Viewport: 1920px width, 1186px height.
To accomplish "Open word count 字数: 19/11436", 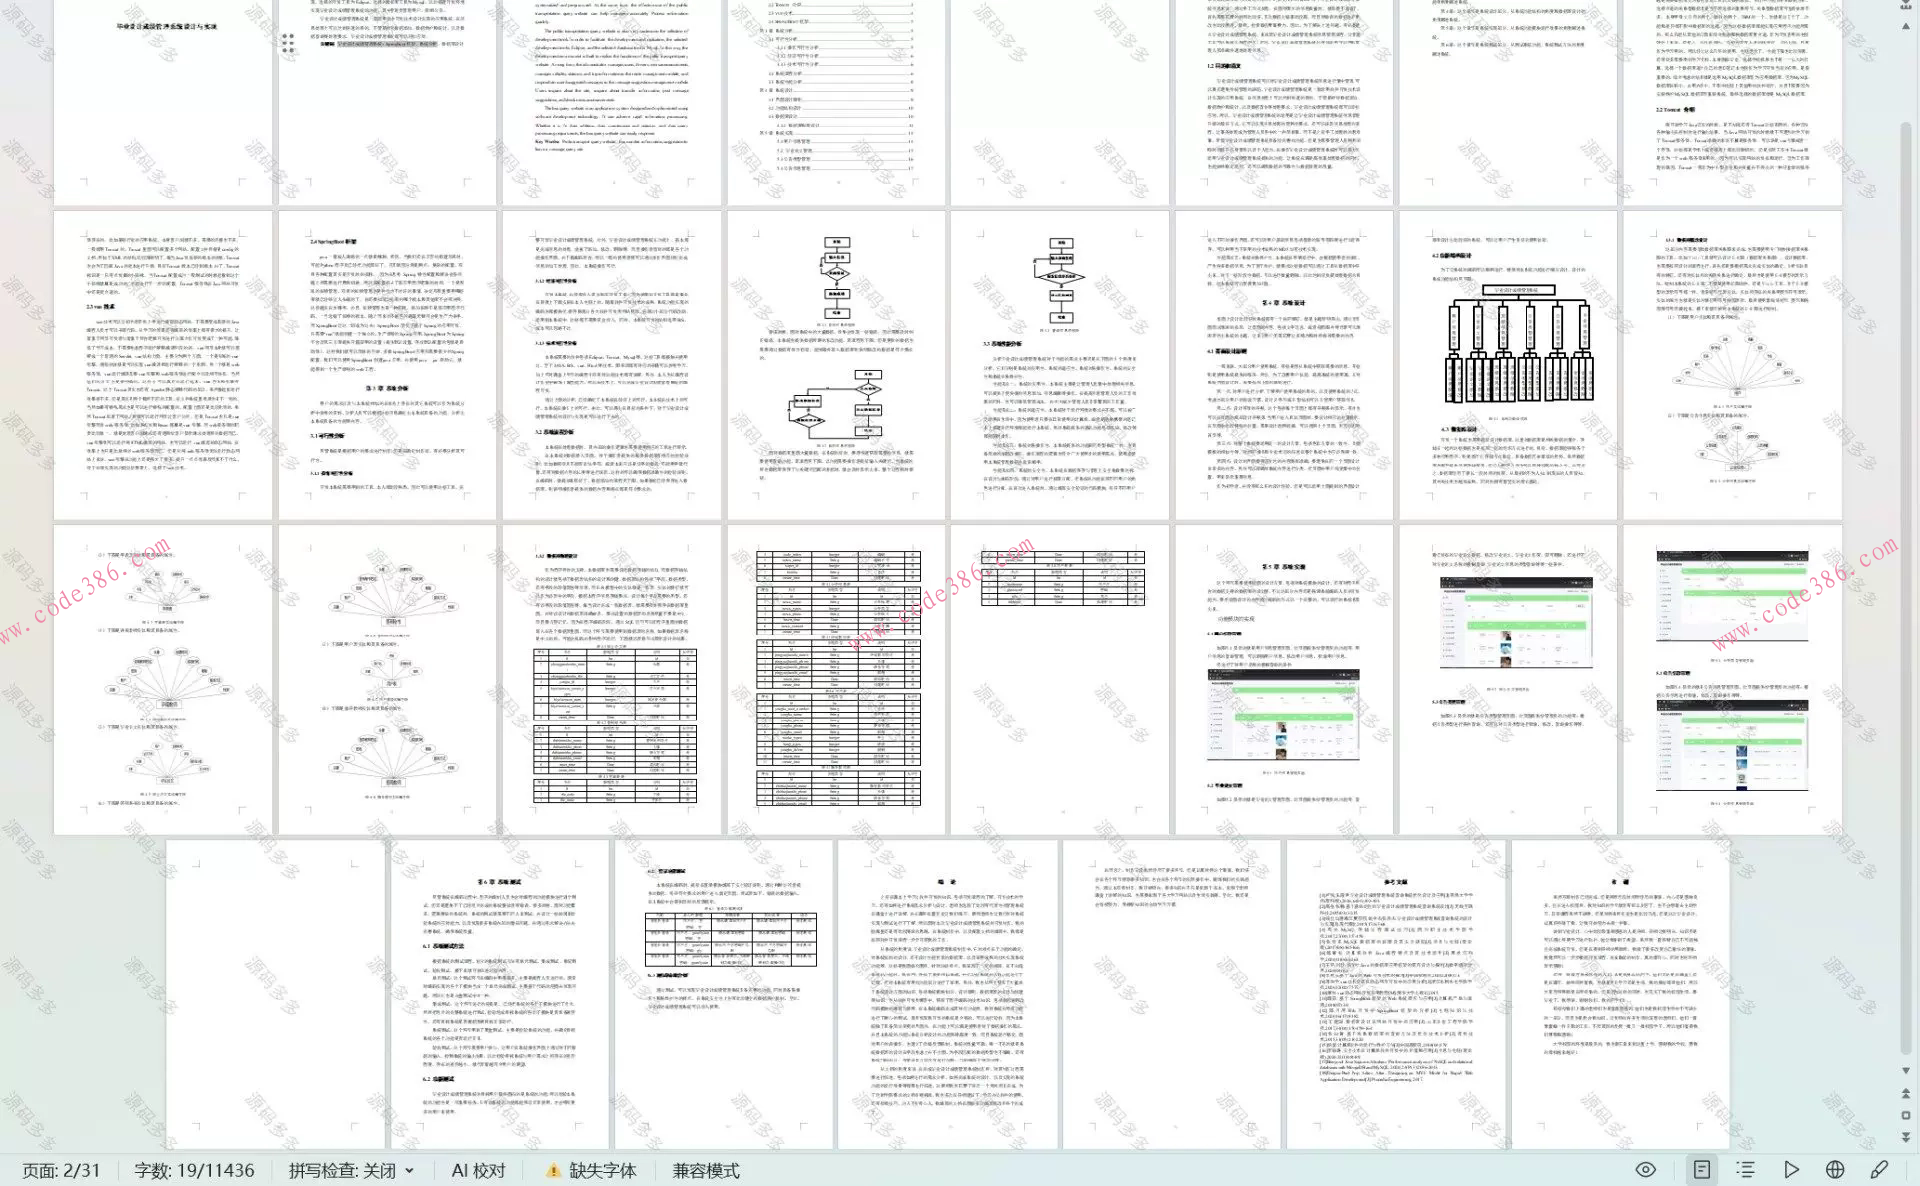I will click(x=194, y=1170).
